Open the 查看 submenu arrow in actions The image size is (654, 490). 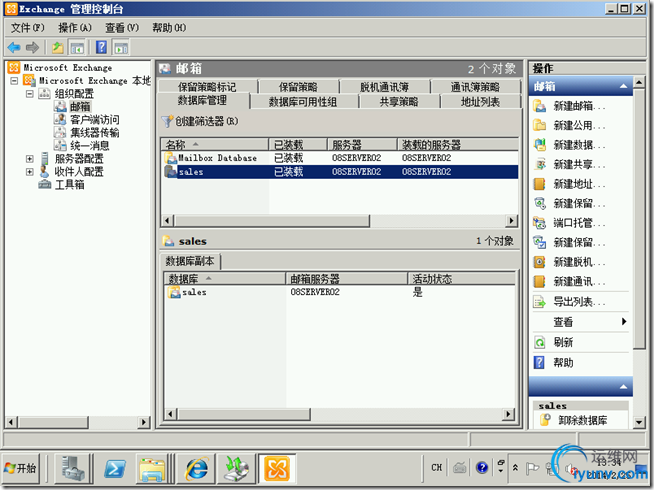[624, 322]
